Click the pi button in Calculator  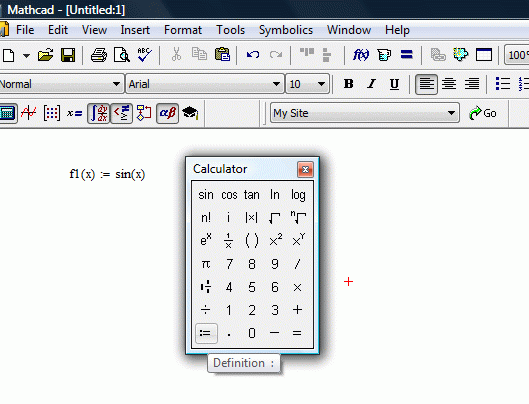pos(206,264)
